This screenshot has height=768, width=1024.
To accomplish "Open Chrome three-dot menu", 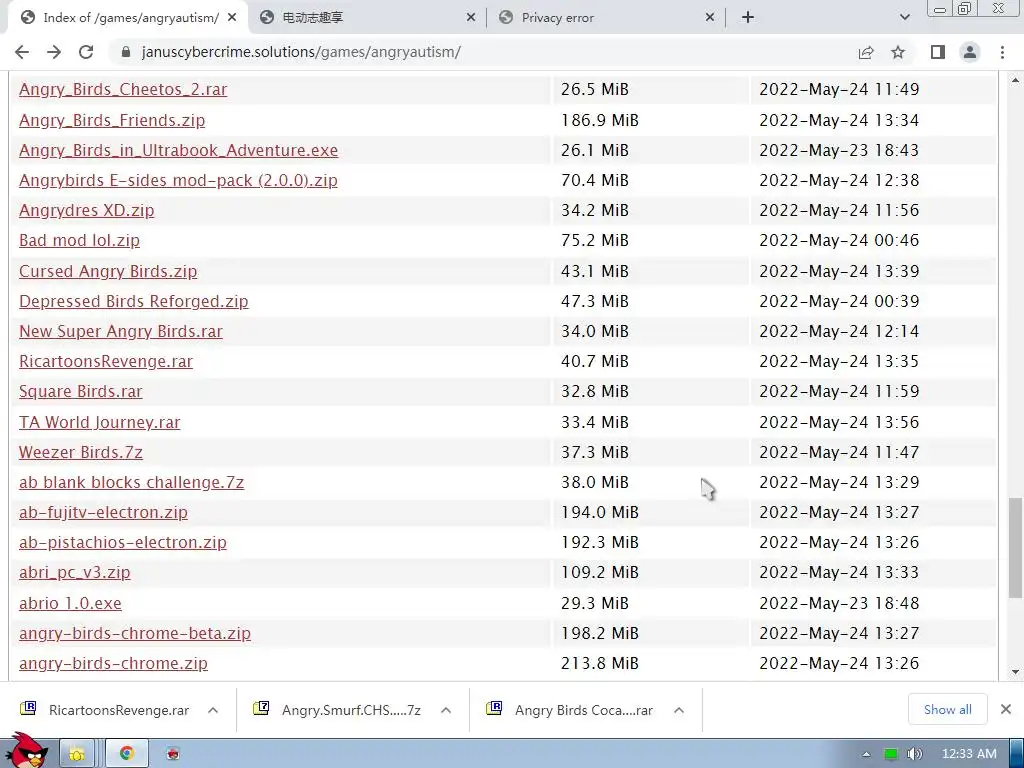I will 1002,52.
